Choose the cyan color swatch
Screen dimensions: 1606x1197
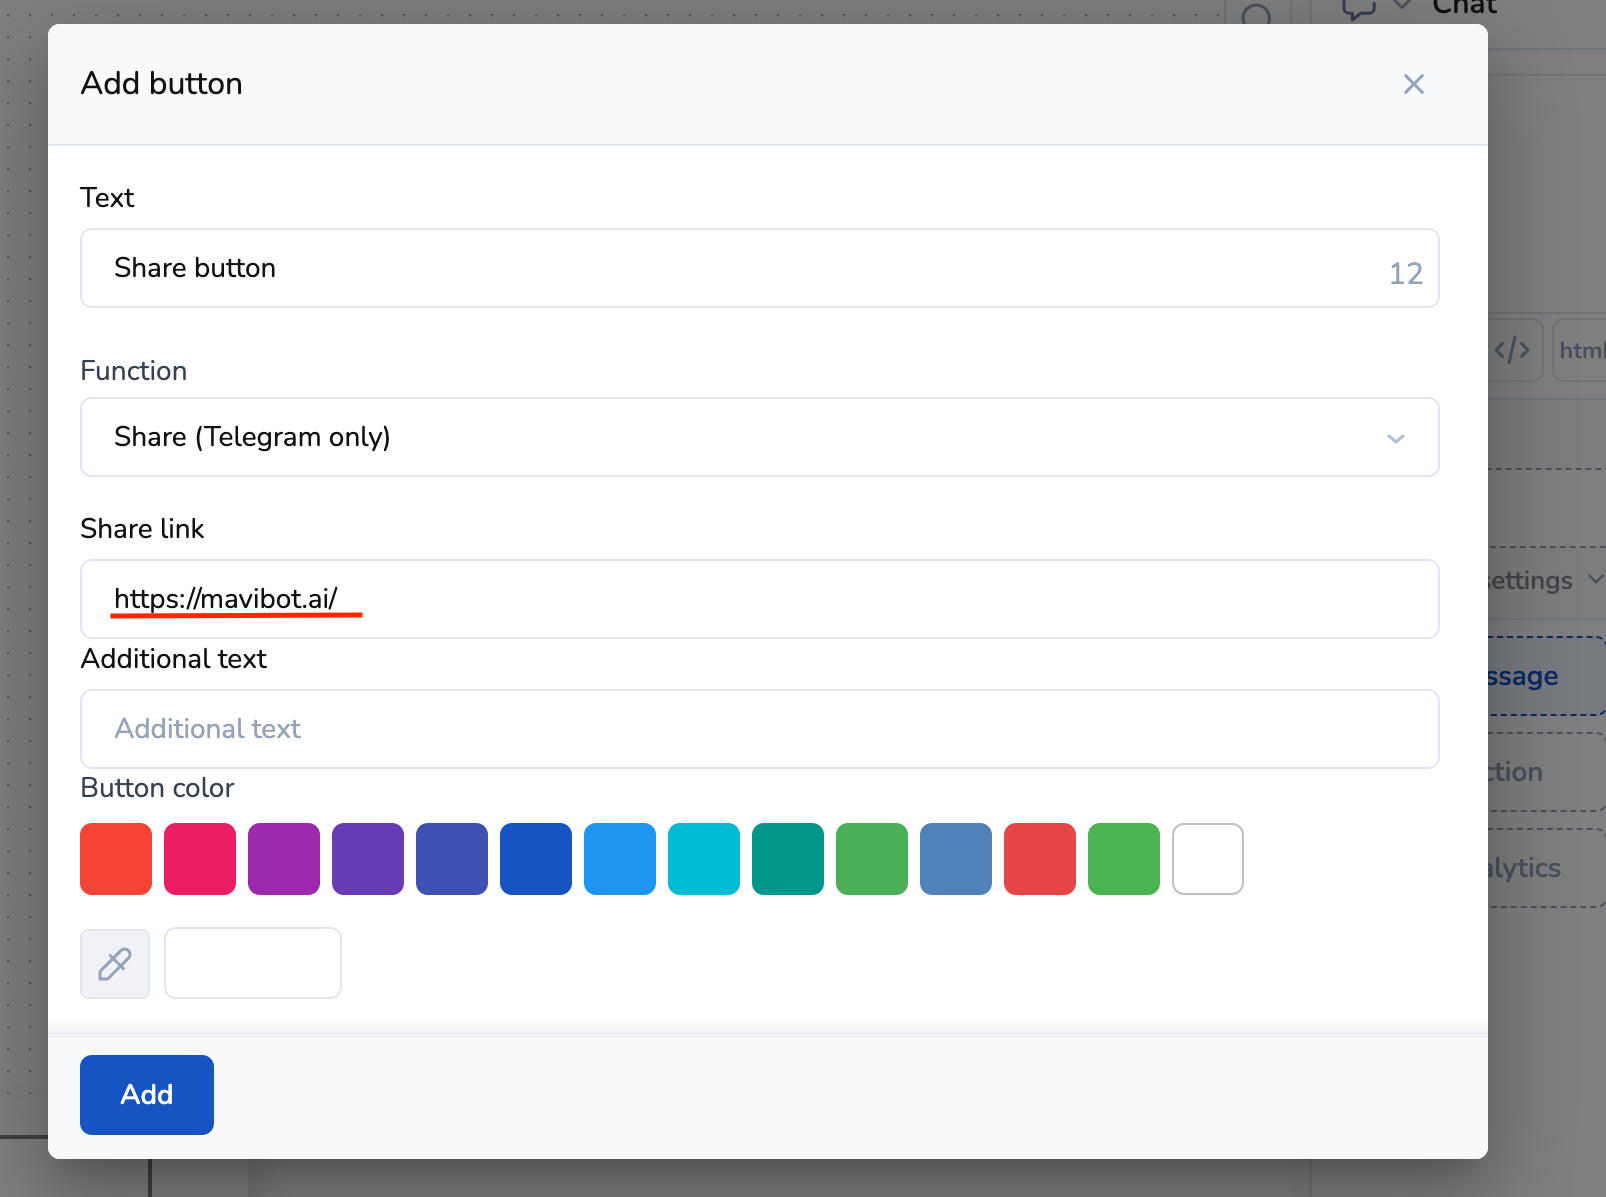(x=704, y=859)
